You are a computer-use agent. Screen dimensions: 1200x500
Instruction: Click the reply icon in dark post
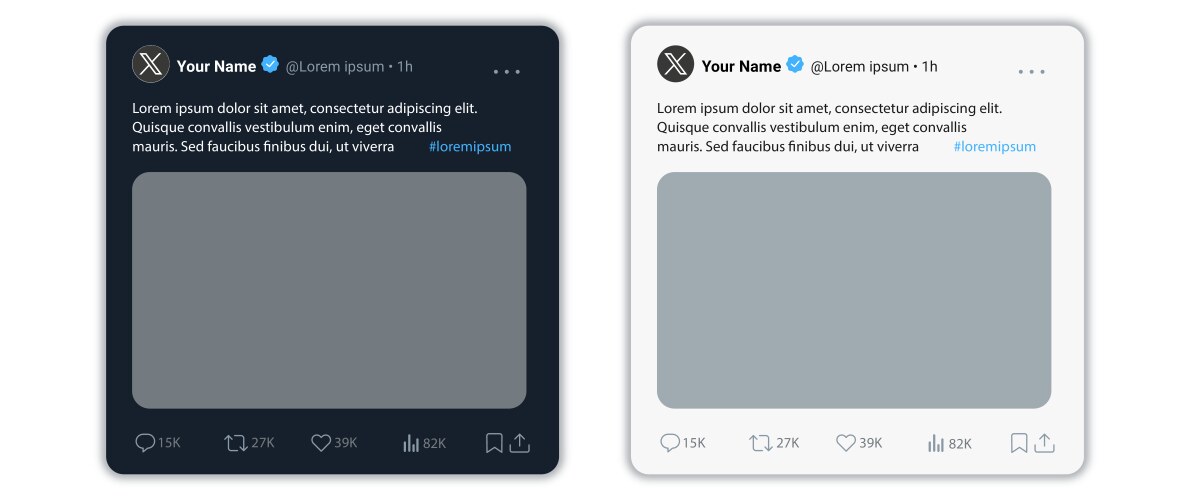145,442
